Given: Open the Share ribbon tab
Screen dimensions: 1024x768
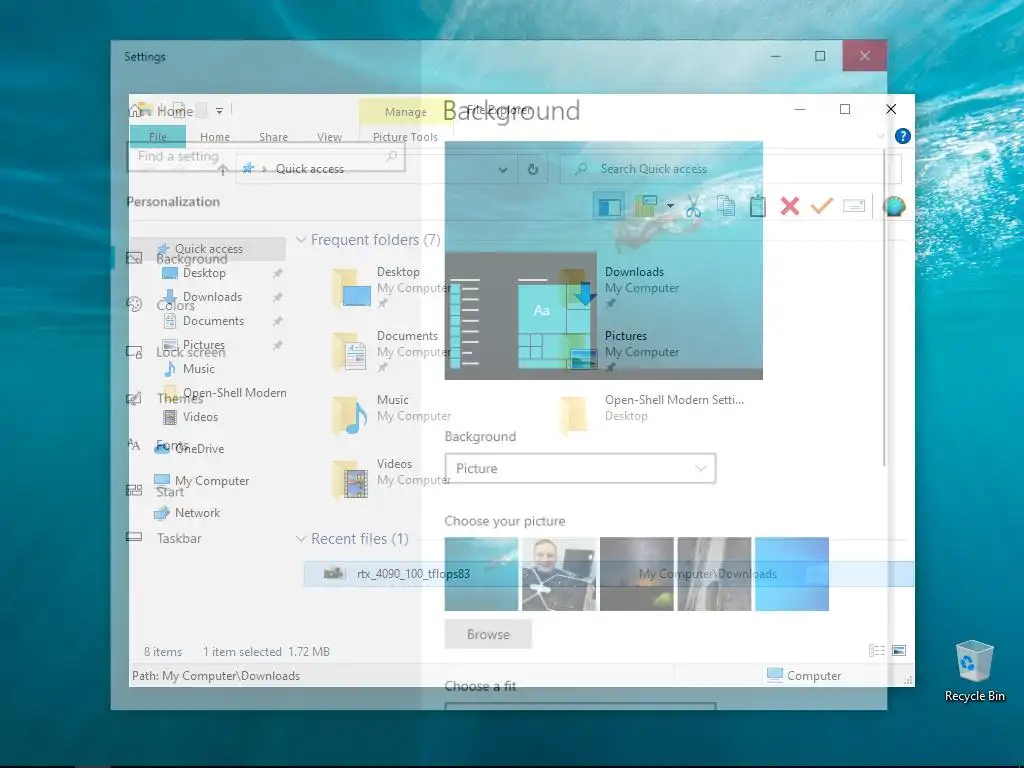Looking at the screenshot, I should pyautogui.click(x=274, y=136).
